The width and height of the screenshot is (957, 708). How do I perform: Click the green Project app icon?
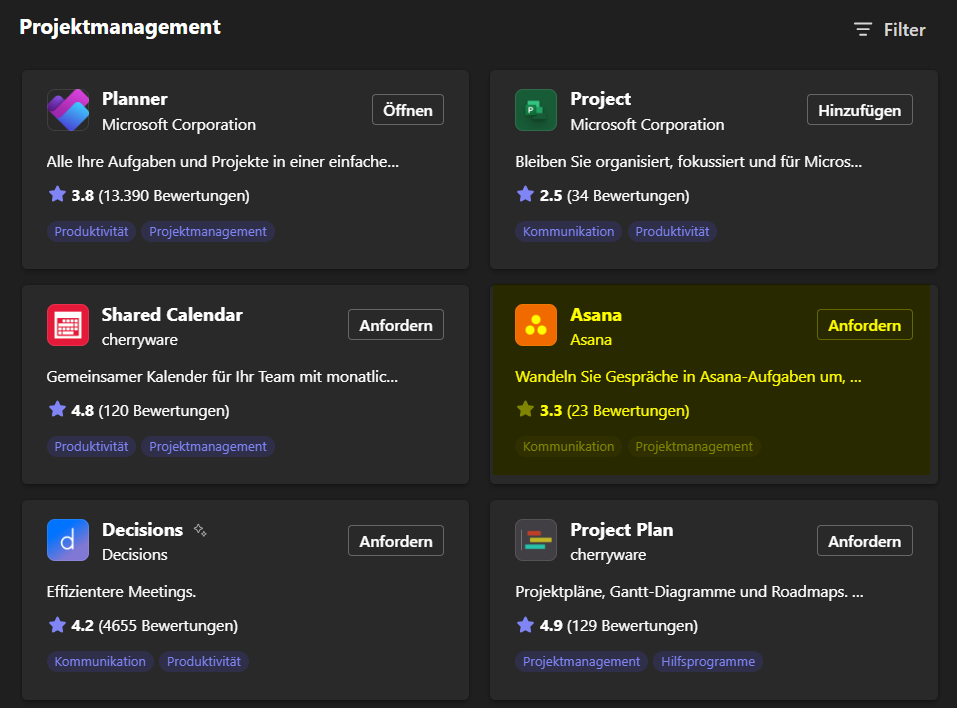click(536, 110)
